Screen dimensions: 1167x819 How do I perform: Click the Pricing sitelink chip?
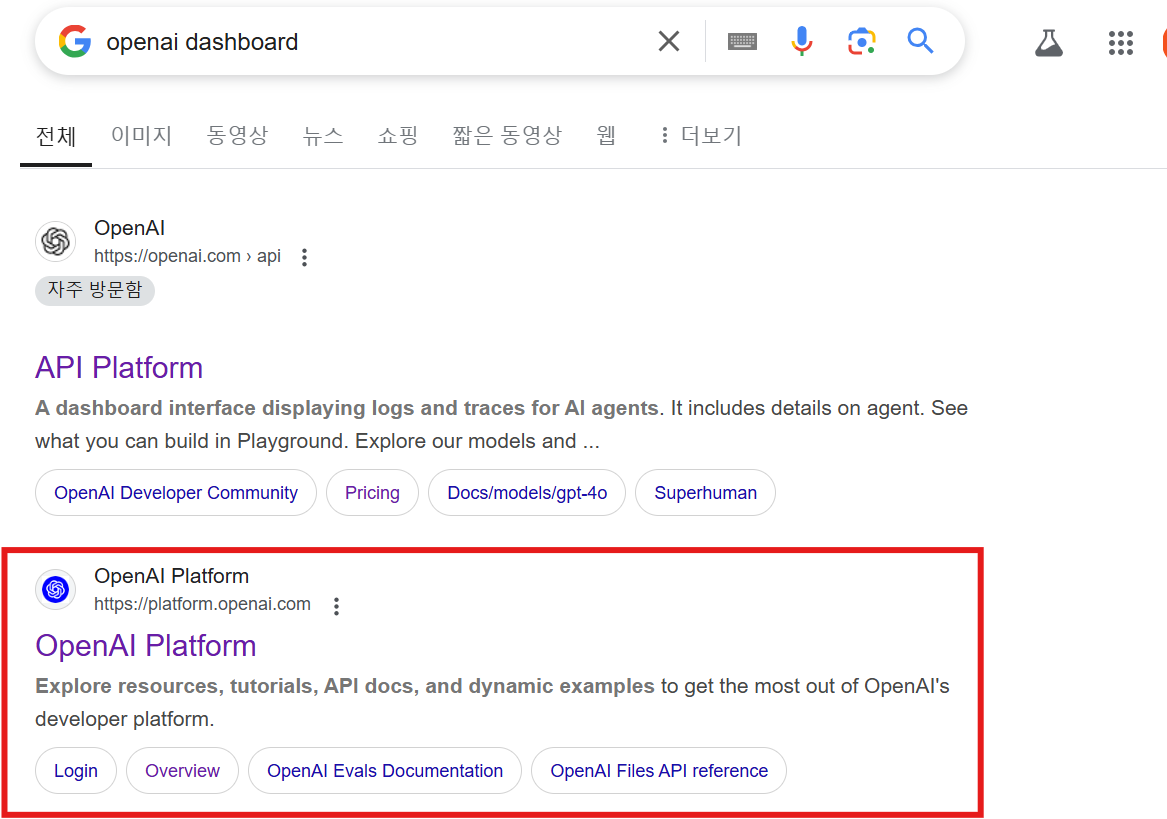[372, 492]
